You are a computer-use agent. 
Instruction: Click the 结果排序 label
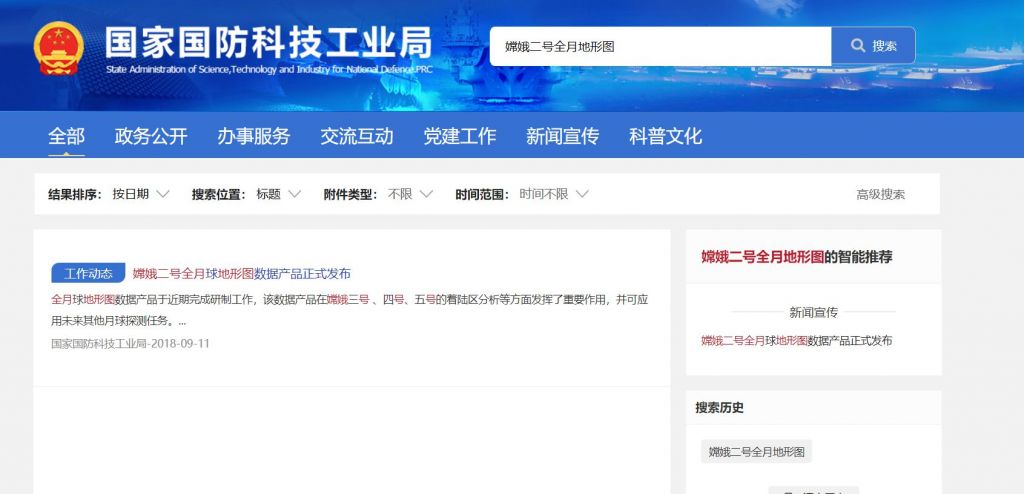click(75, 194)
